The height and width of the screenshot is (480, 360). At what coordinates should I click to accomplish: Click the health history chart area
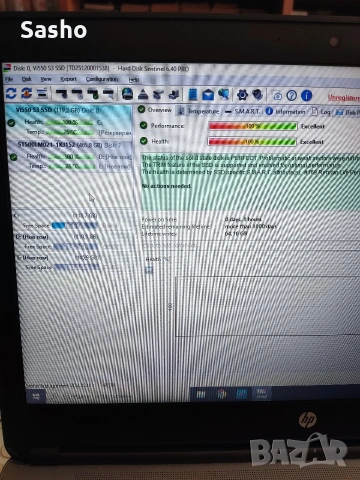(268, 306)
